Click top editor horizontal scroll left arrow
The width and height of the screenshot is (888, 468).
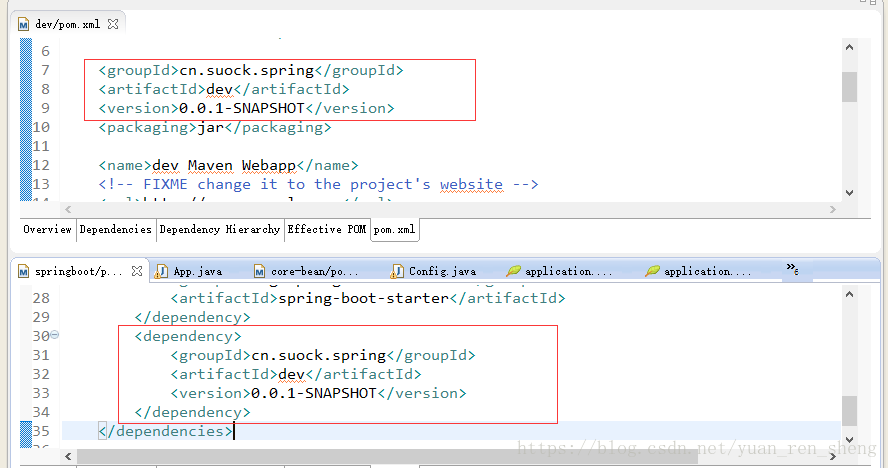tap(68, 209)
